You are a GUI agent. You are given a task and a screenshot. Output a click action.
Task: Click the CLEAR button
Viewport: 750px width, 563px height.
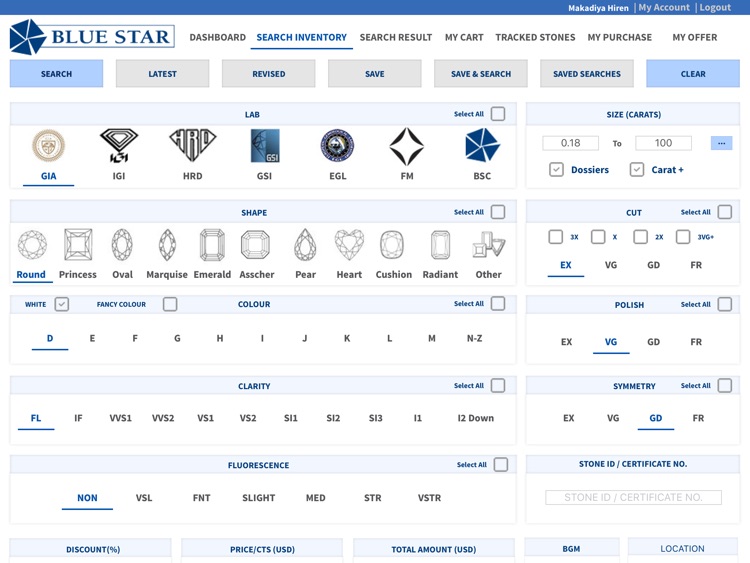[693, 74]
